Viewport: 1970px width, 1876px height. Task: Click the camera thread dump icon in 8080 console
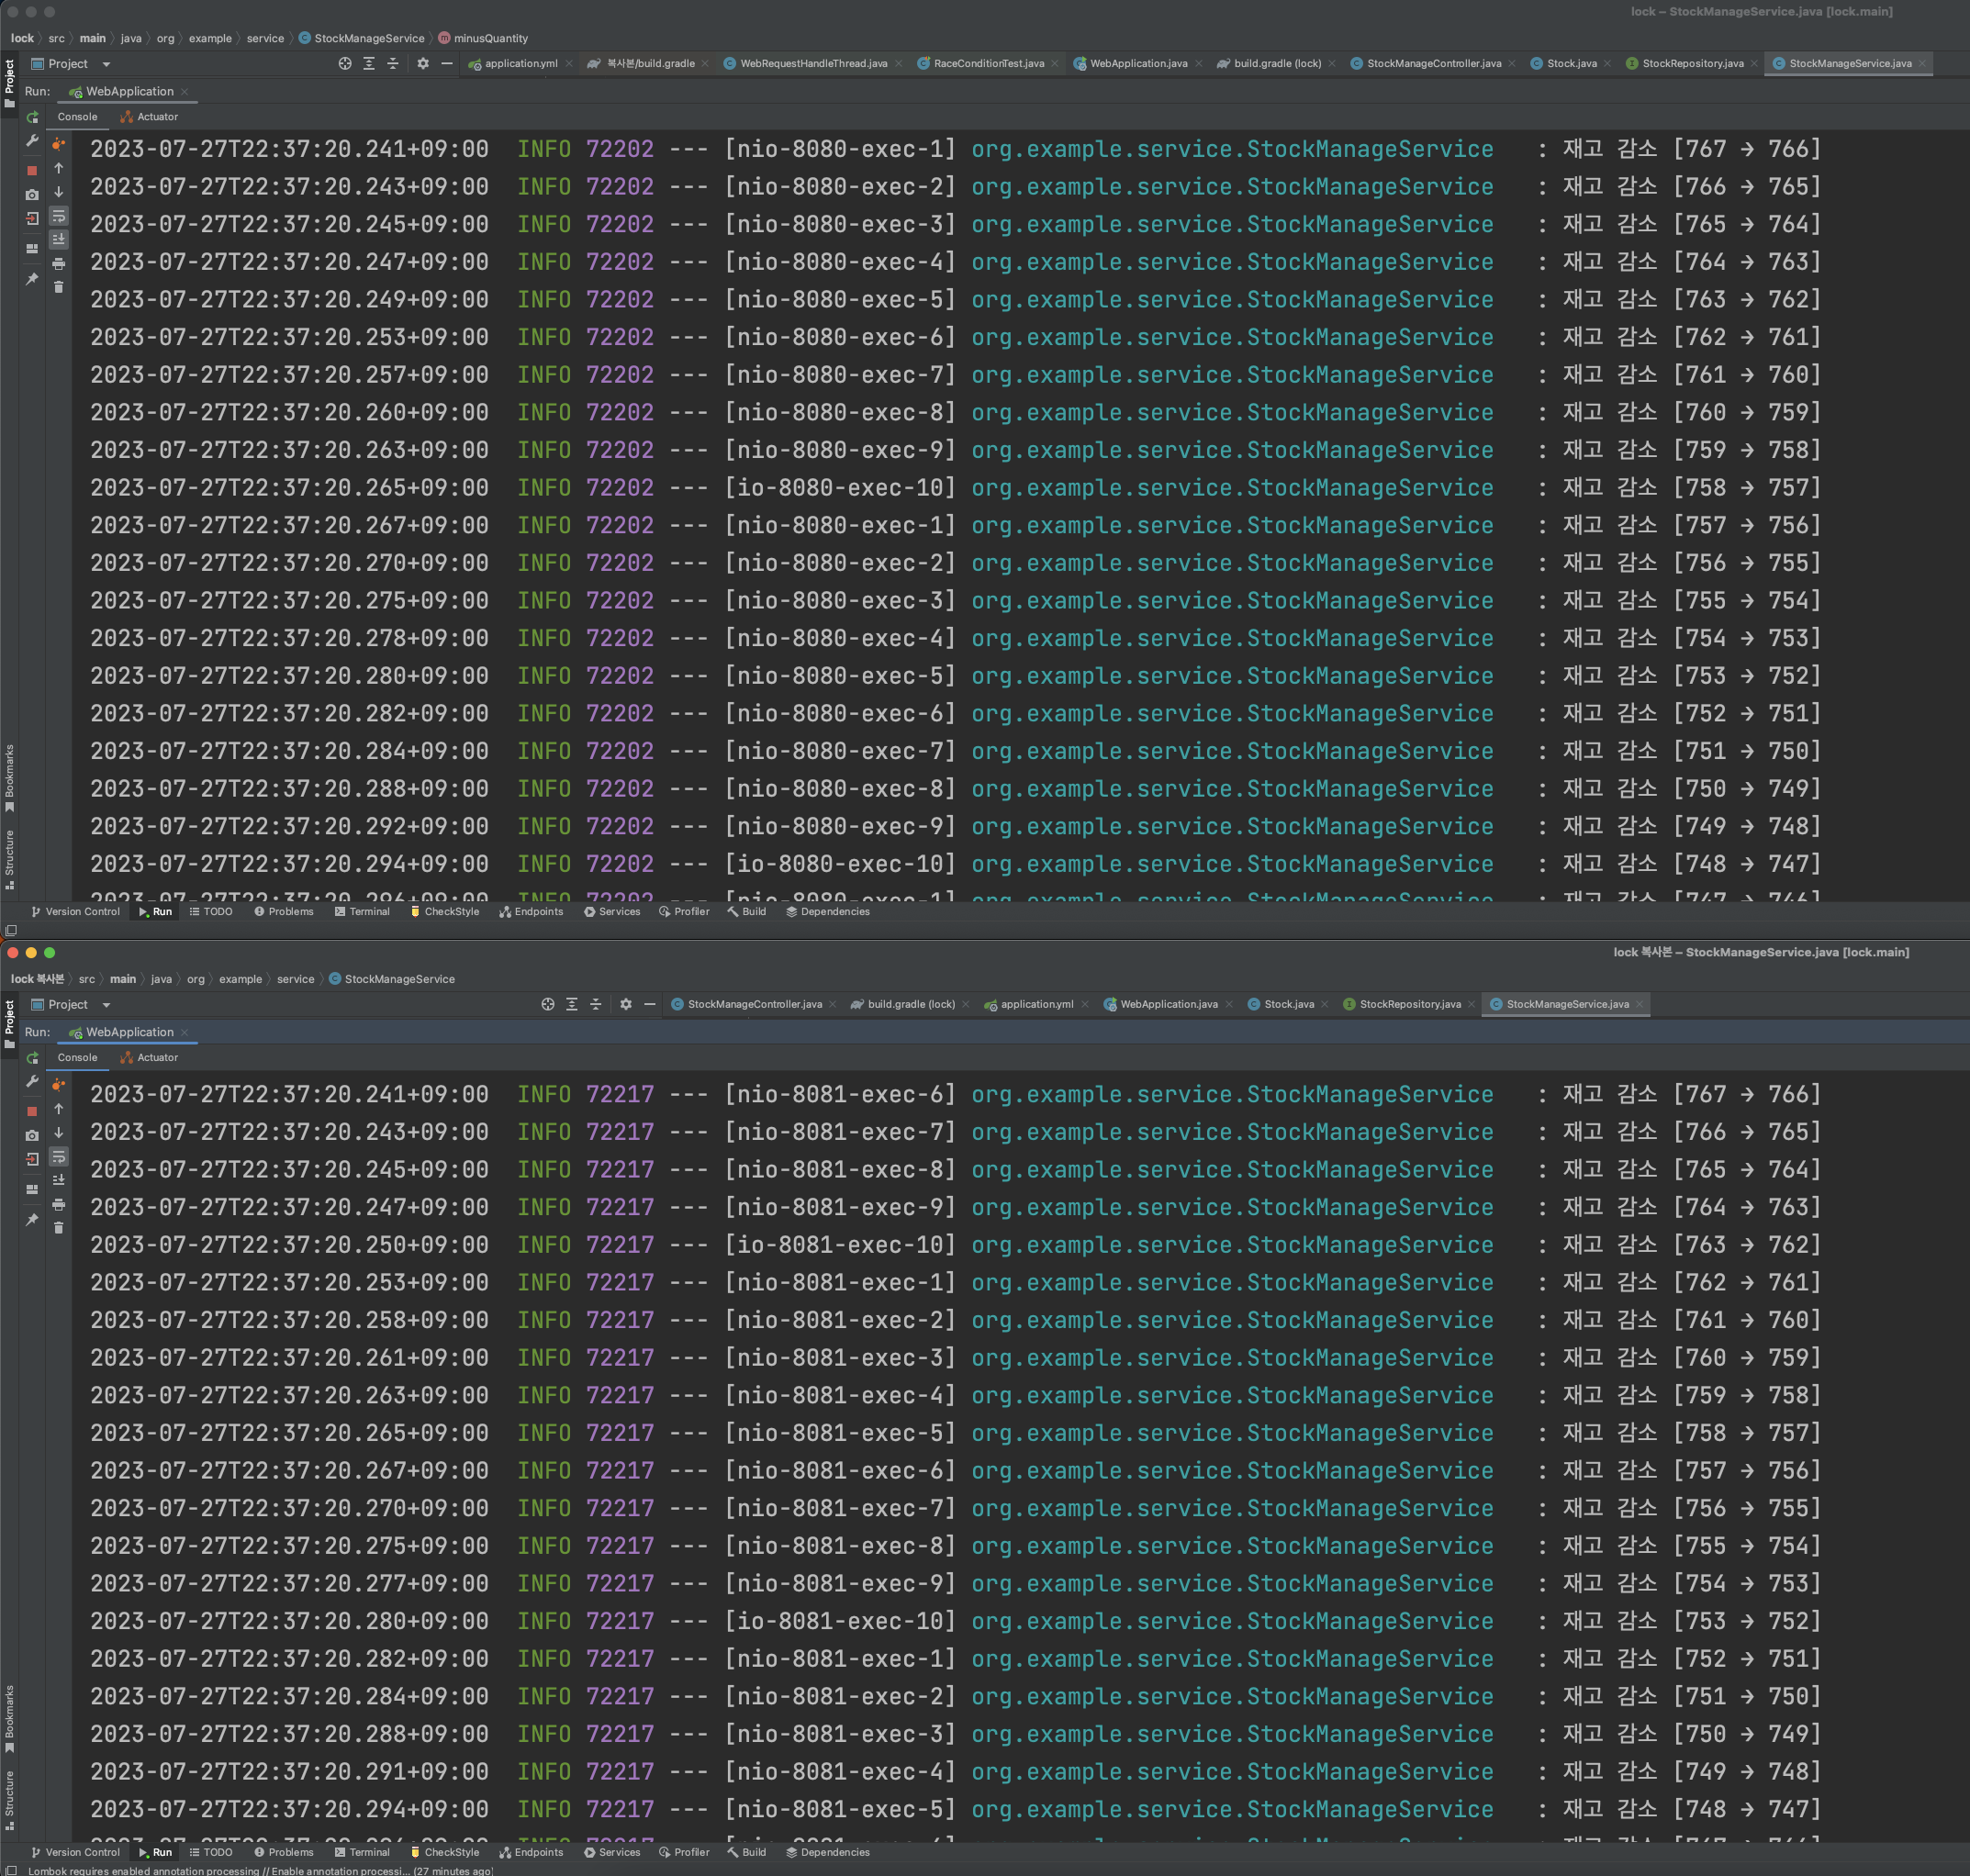pyautogui.click(x=32, y=194)
